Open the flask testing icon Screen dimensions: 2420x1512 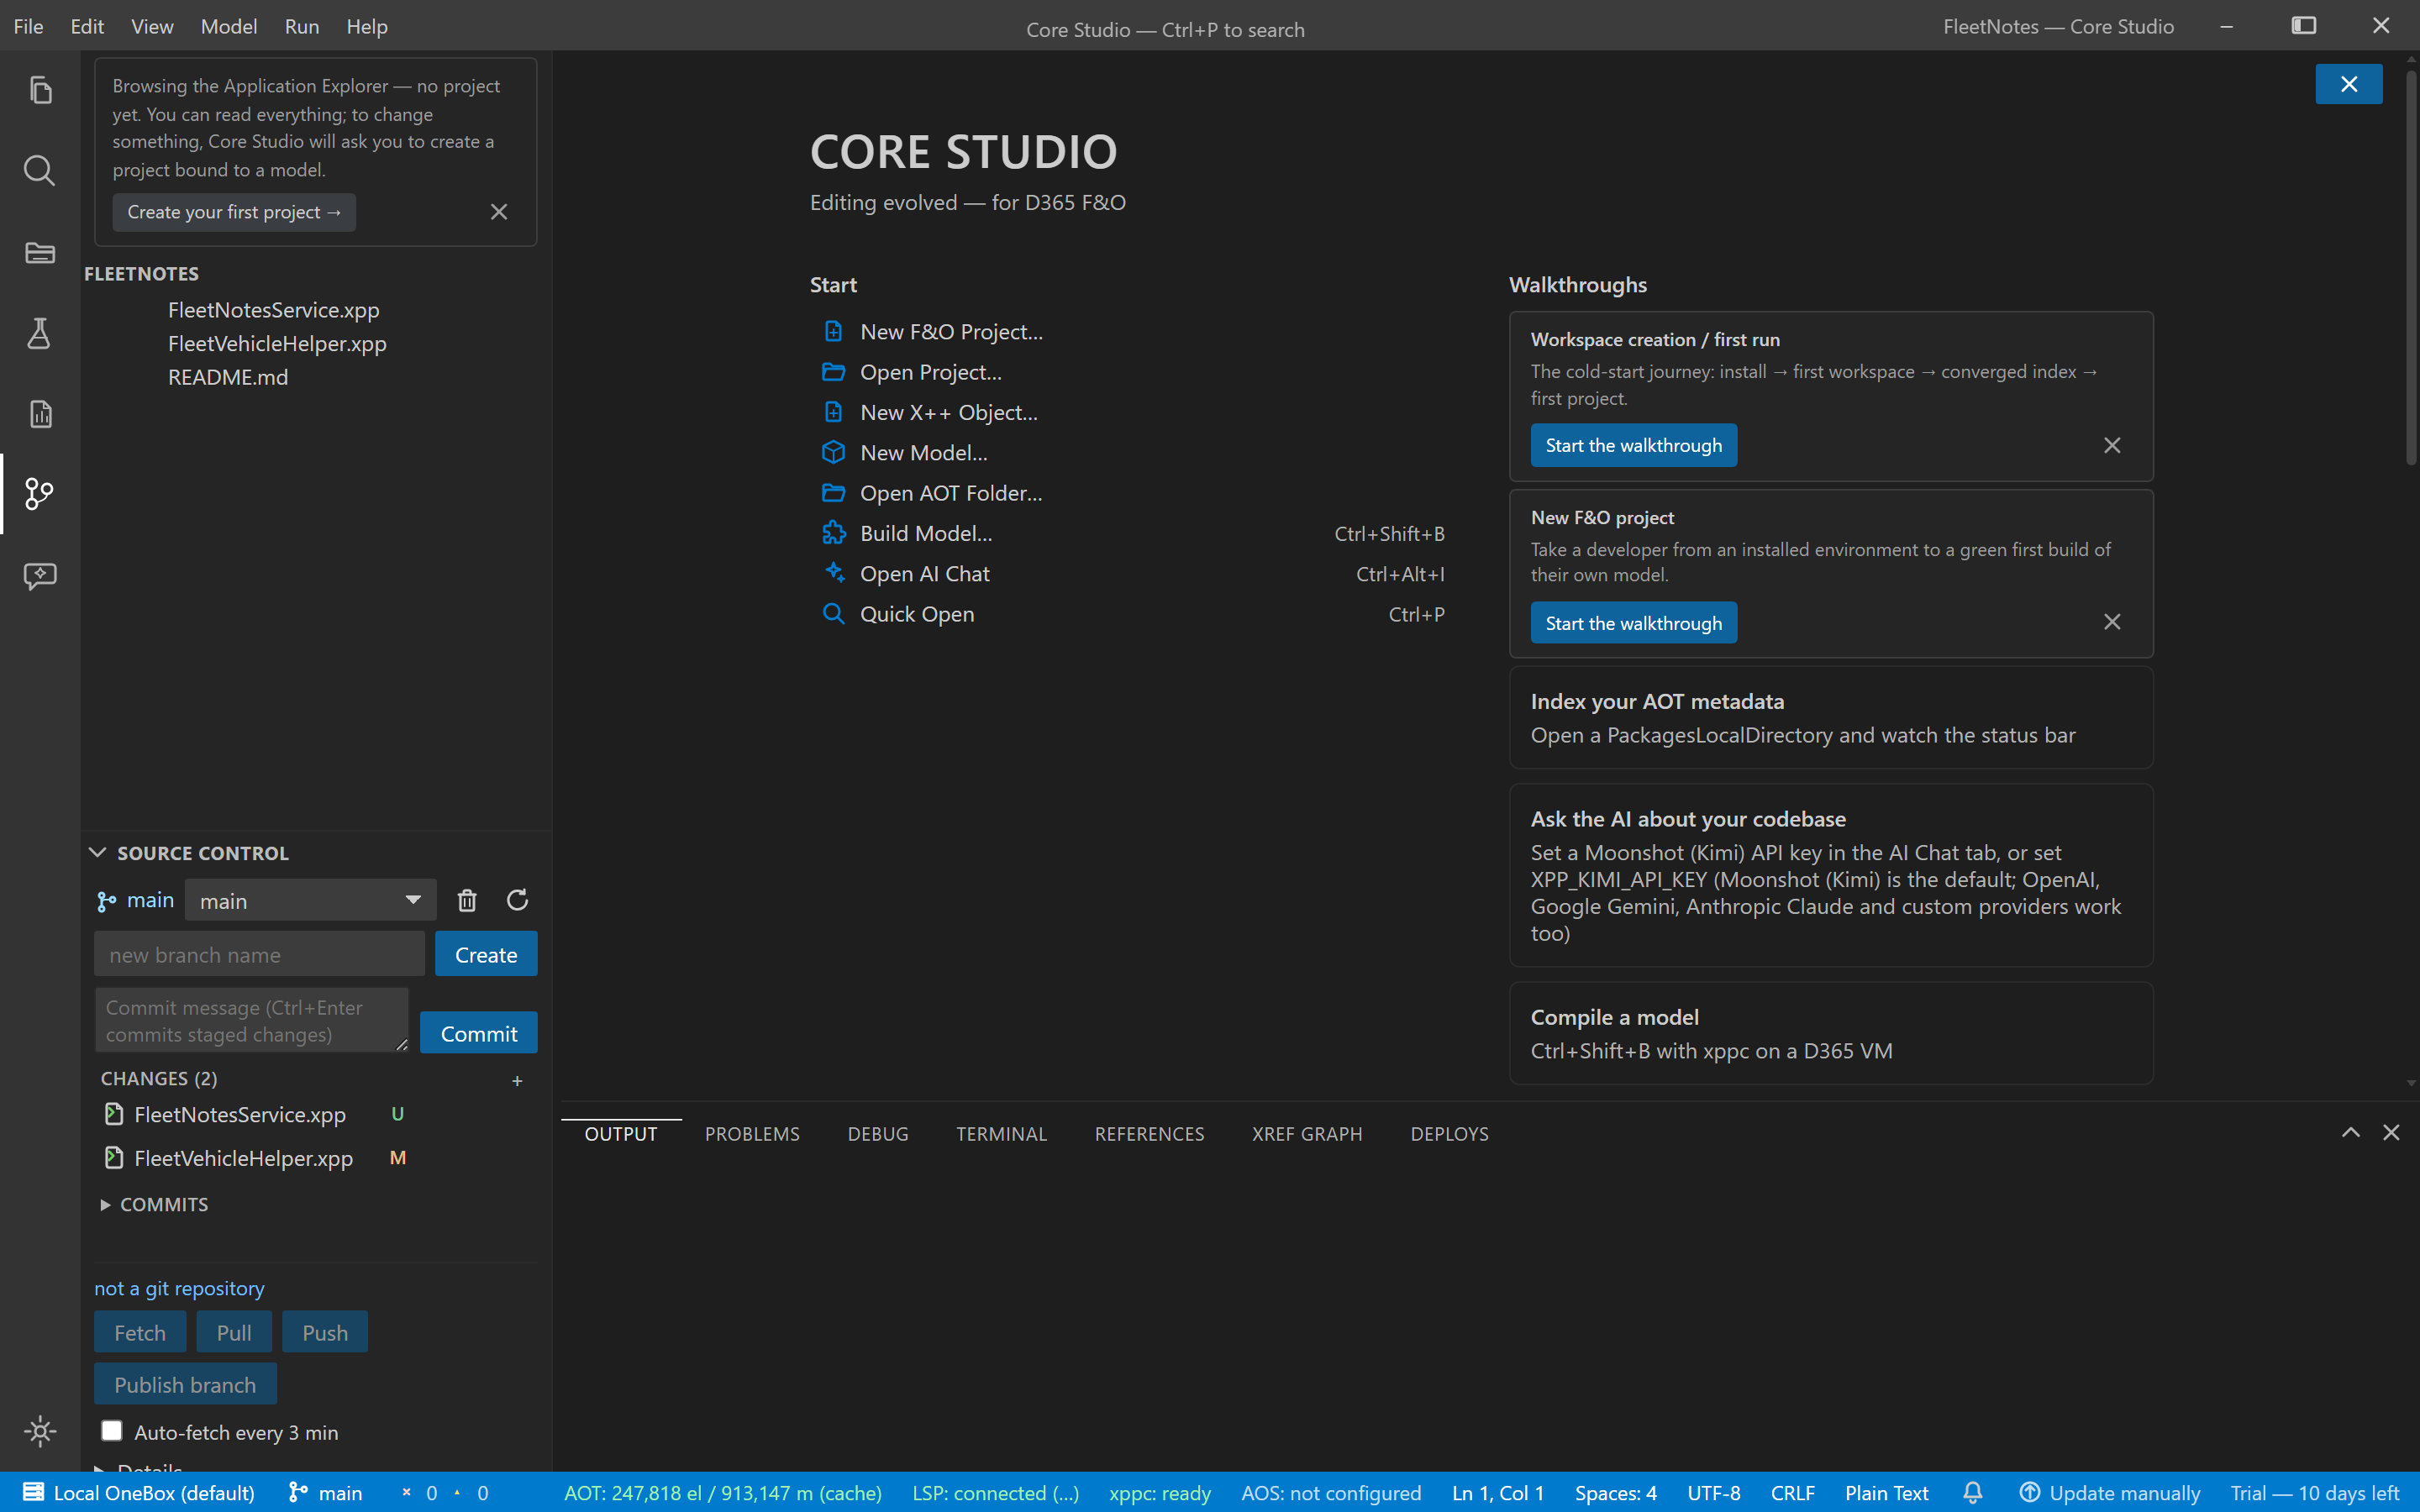(40, 333)
